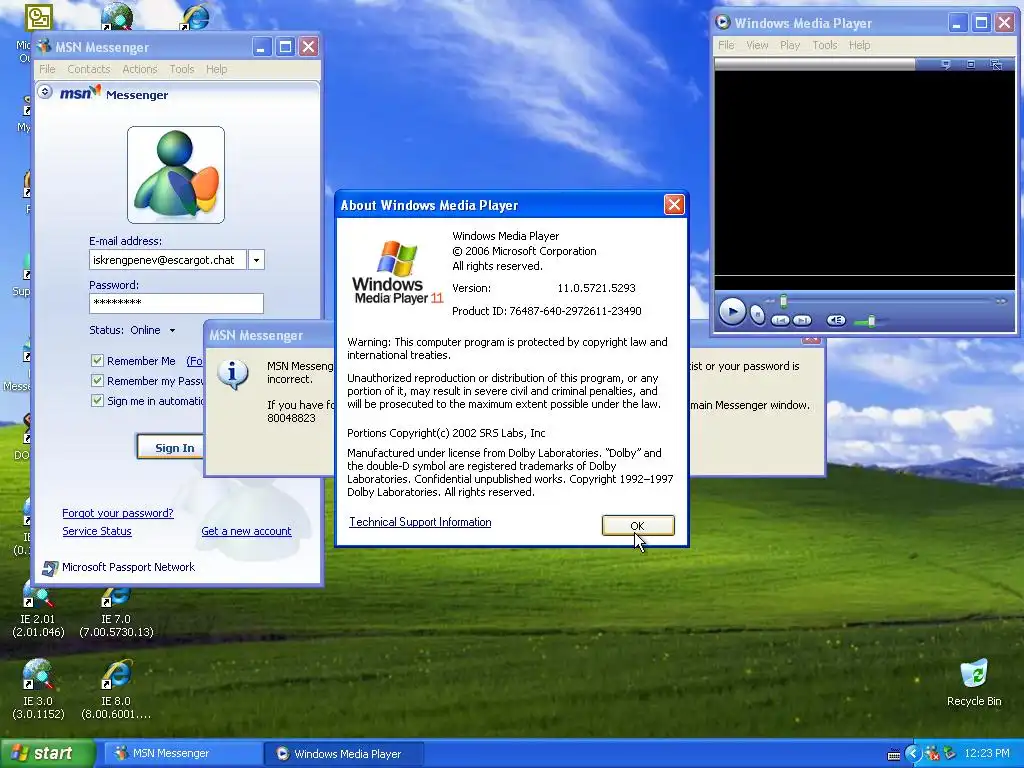Toggle Remember my Password checkbox
1024x768 pixels.
(97, 381)
